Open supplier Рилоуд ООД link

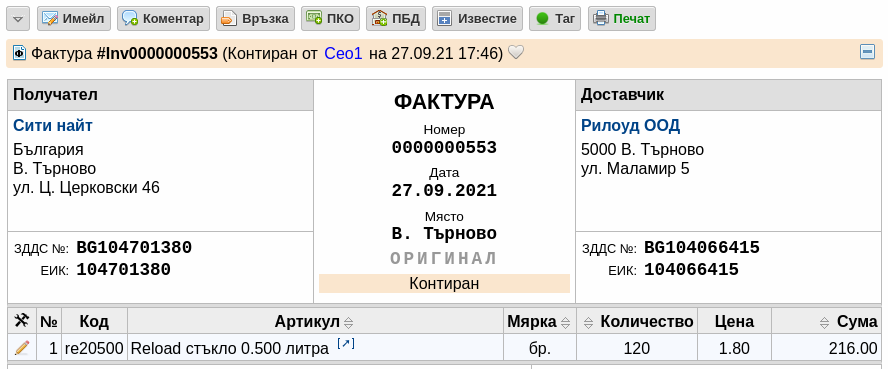630,126
